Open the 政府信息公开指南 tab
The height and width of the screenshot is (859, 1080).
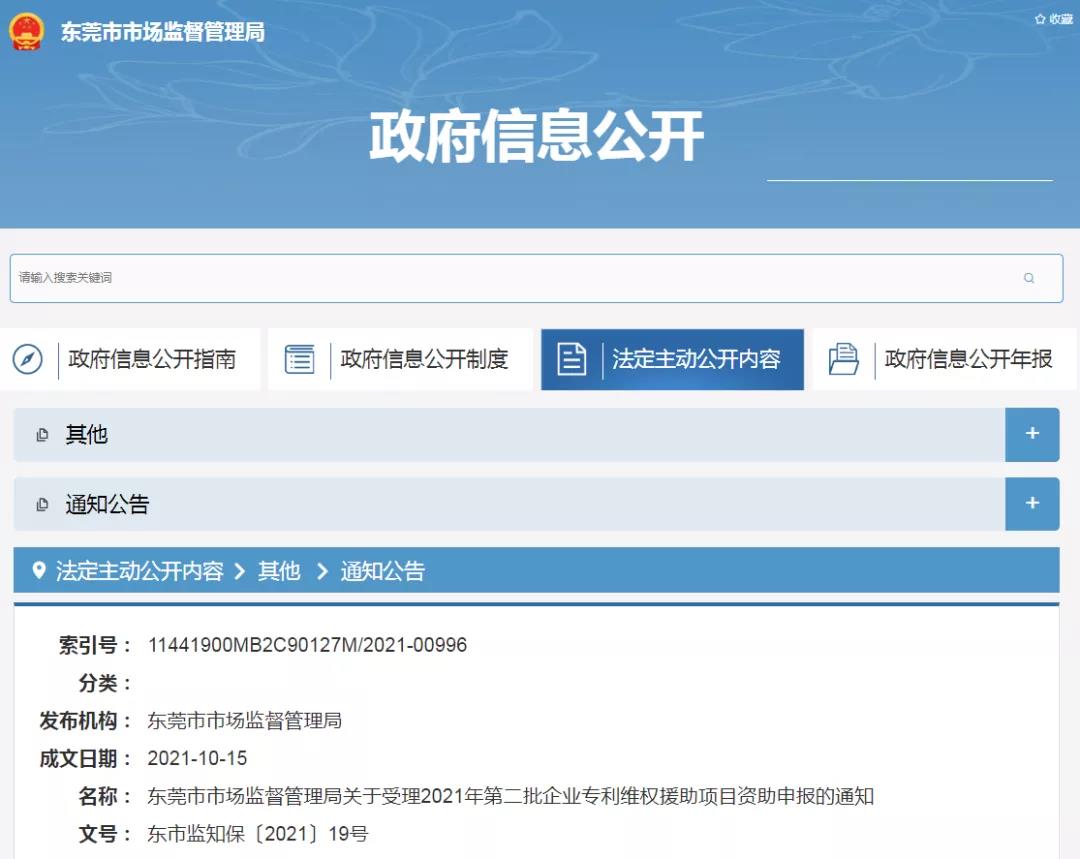(x=152, y=360)
